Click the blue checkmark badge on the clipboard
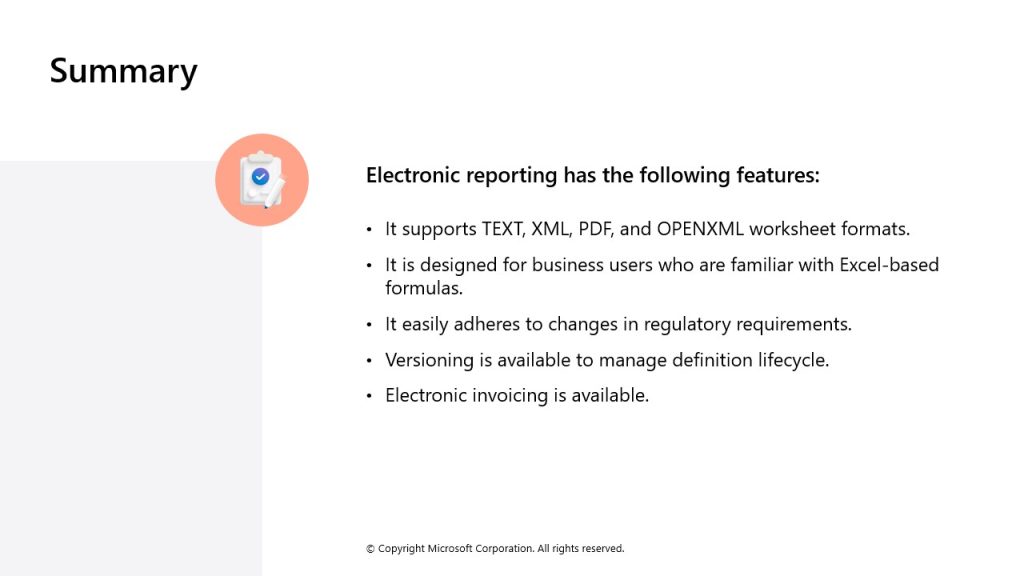Screen dimensions: 1024x576 [x=261, y=176]
